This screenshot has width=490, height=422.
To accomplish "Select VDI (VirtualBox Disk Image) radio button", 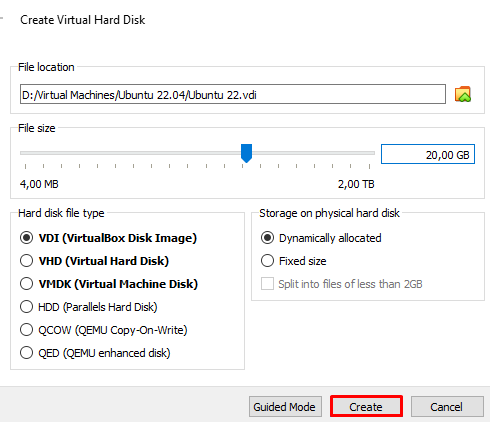I will point(26,238).
